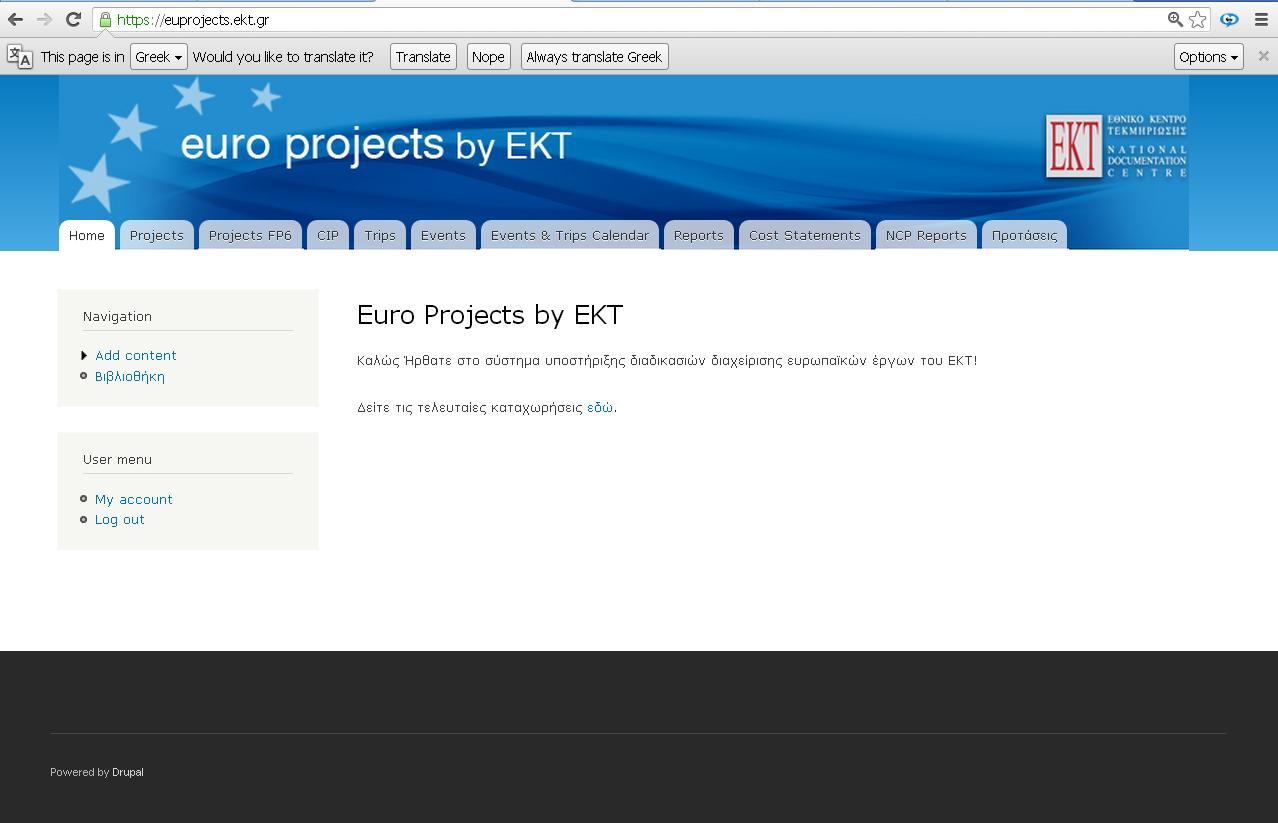
Task: Click the Add content link
Action: pyautogui.click(x=136, y=355)
